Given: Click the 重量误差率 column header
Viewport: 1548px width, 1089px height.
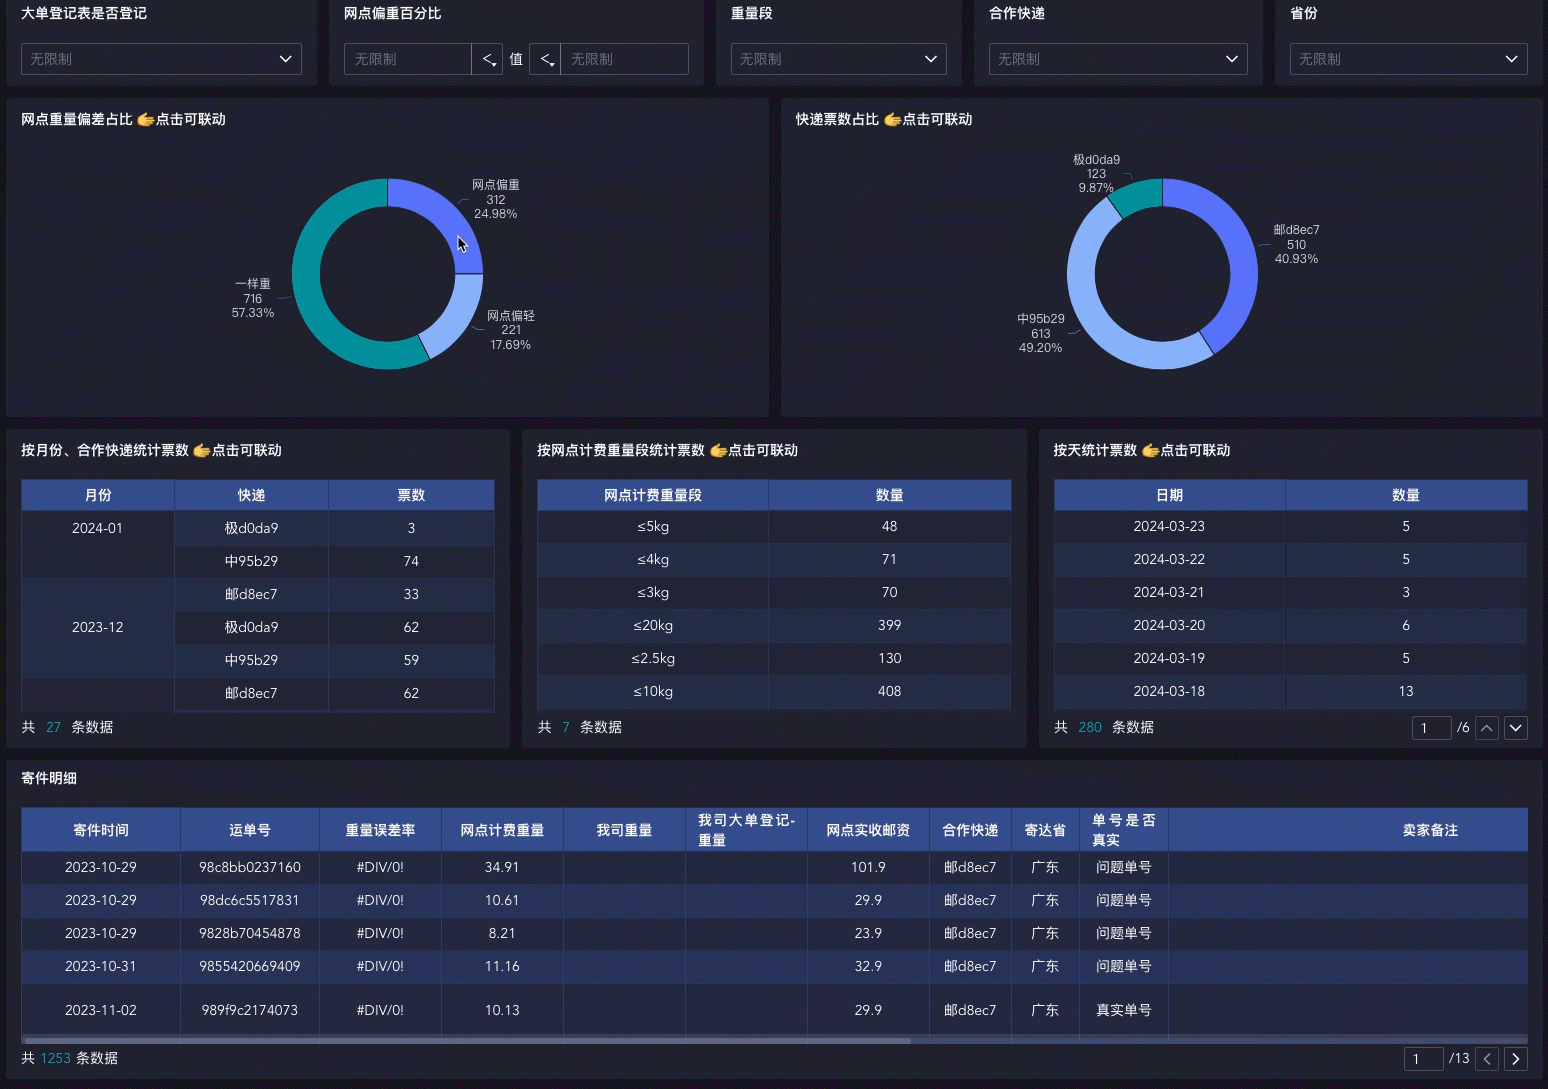Looking at the screenshot, I should click(x=380, y=830).
